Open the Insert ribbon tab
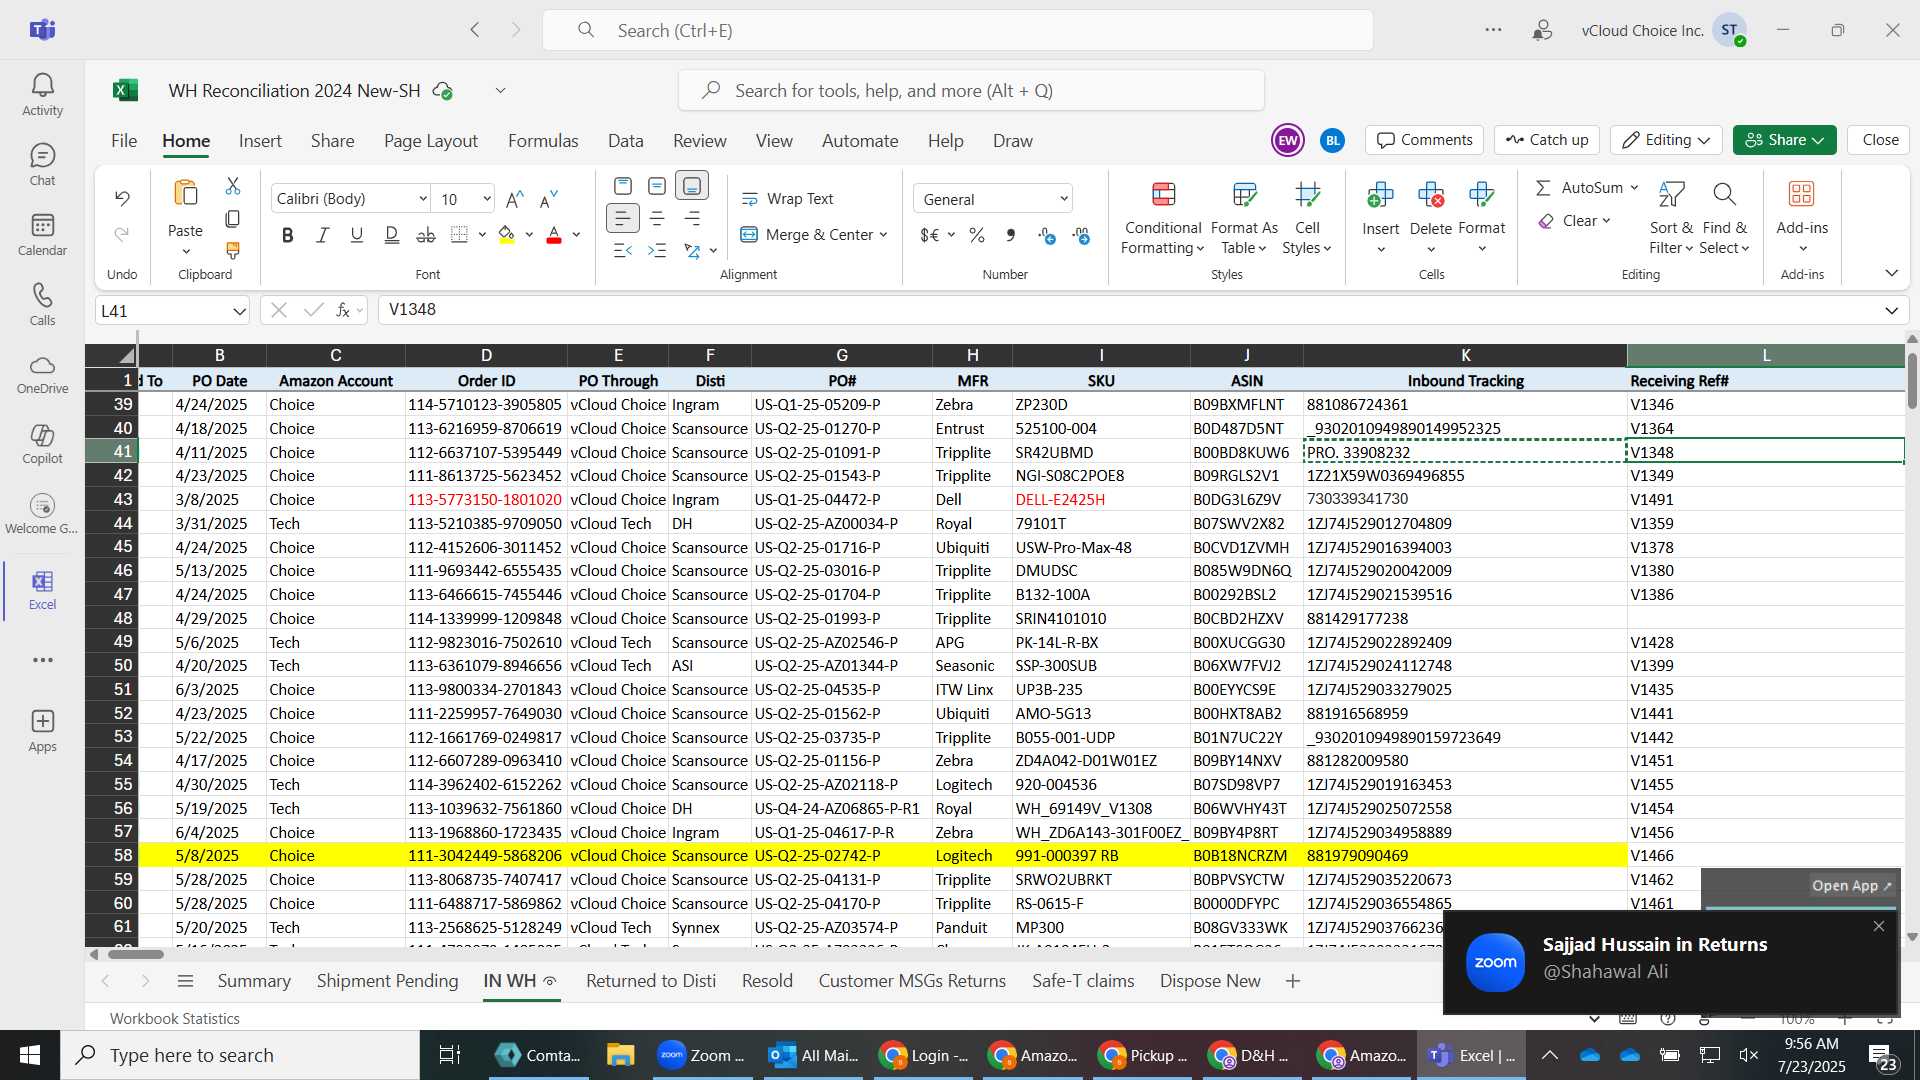The width and height of the screenshot is (1920, 1080). click(x=260, y=141)
